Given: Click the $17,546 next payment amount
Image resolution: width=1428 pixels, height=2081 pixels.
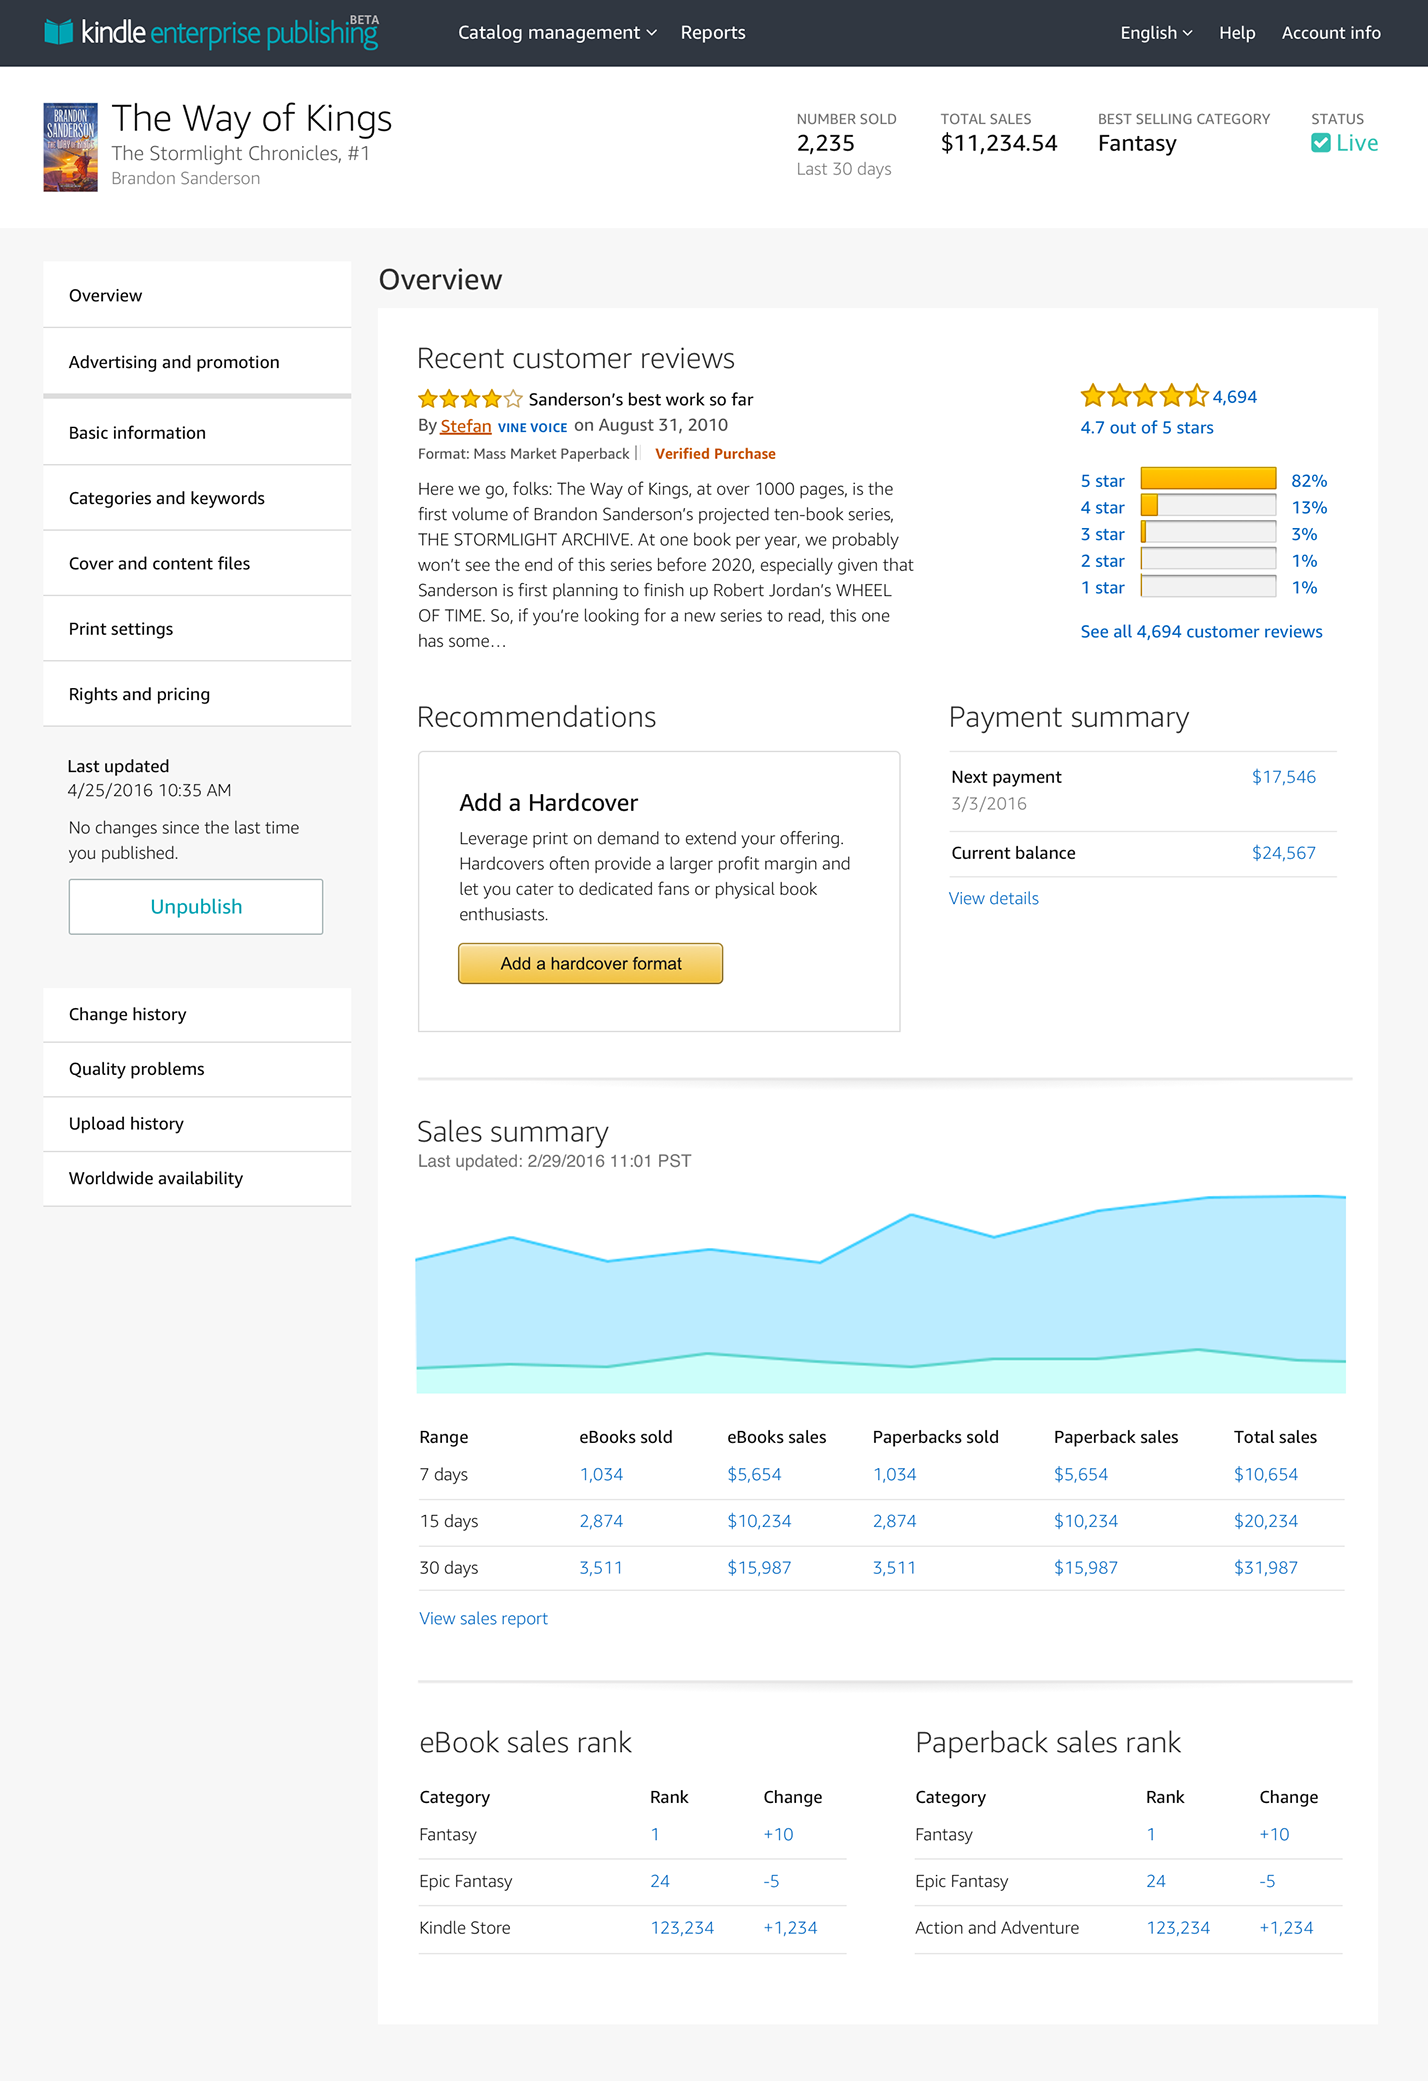Looking at the screenshot, I should click(x=1284, y=777).
